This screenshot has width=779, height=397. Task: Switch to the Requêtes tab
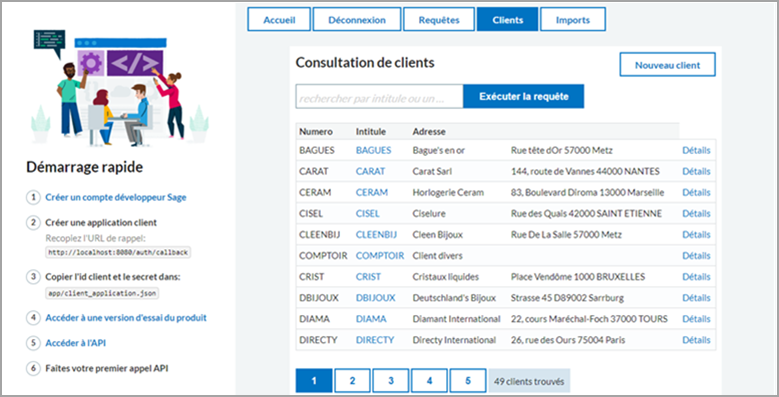coord(439,19)
